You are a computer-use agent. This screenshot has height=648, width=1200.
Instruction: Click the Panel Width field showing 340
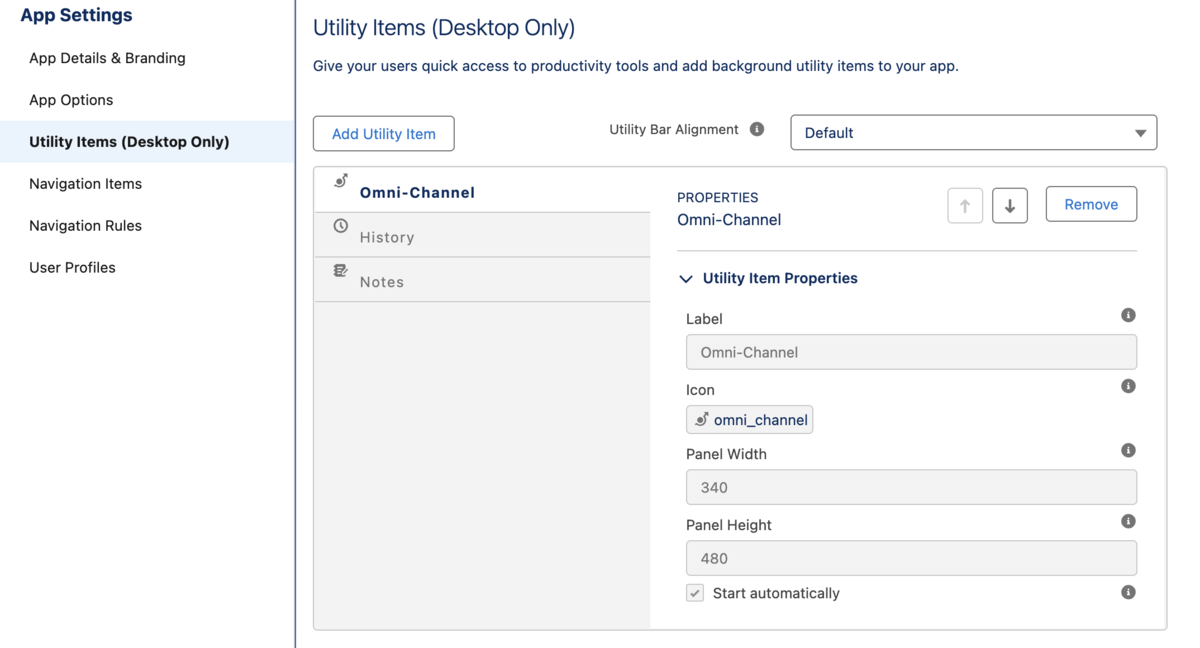tap(911, 487)
